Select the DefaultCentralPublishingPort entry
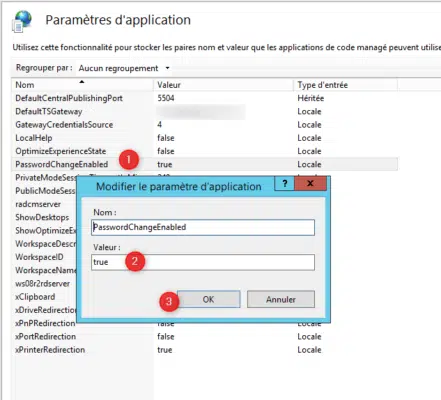 tap(205, 98)
